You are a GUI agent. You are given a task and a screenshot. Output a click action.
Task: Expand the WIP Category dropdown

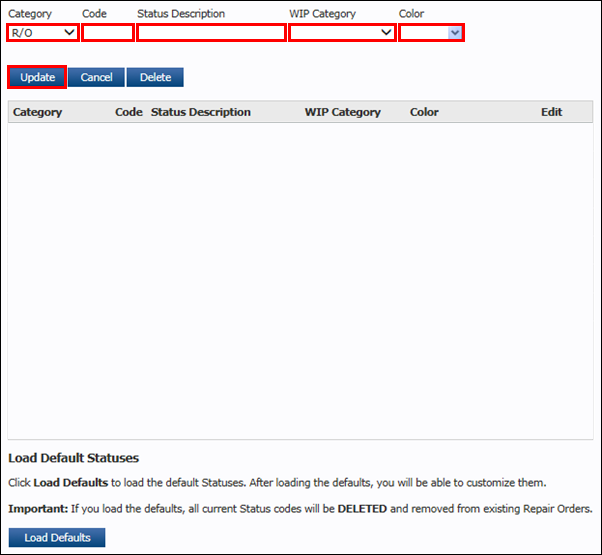(342, 33)
